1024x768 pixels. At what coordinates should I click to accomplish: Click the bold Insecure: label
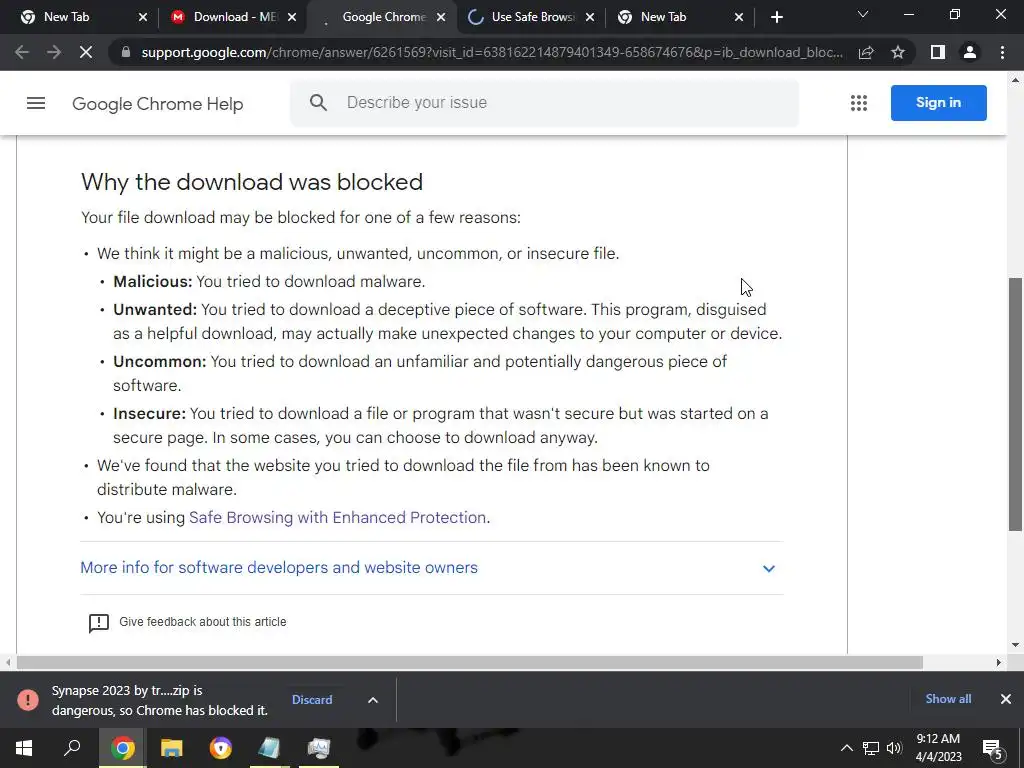tap(150, 414)
